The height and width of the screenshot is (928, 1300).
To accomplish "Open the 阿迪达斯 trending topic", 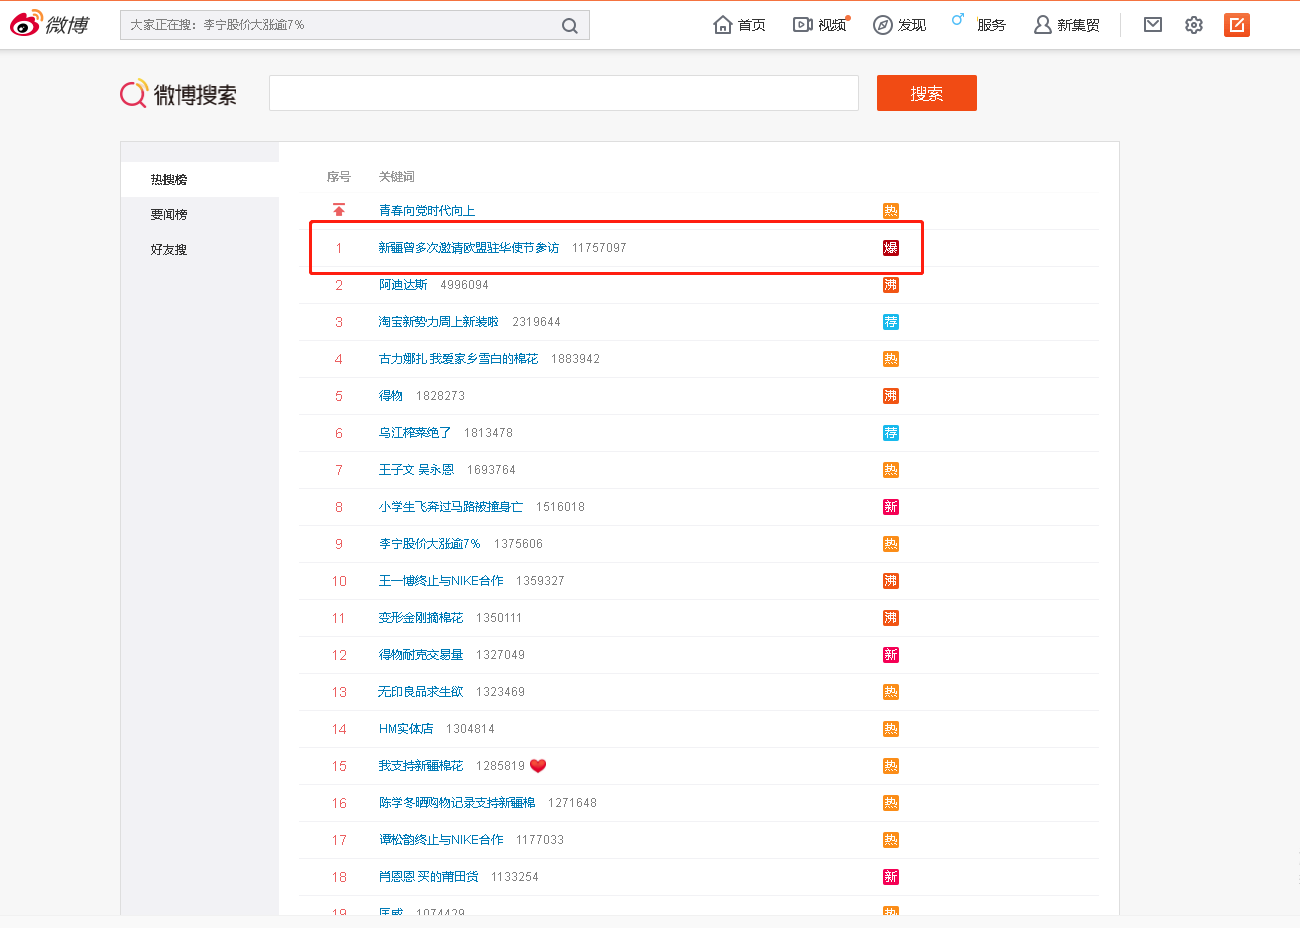I will (x=403, y=285).
